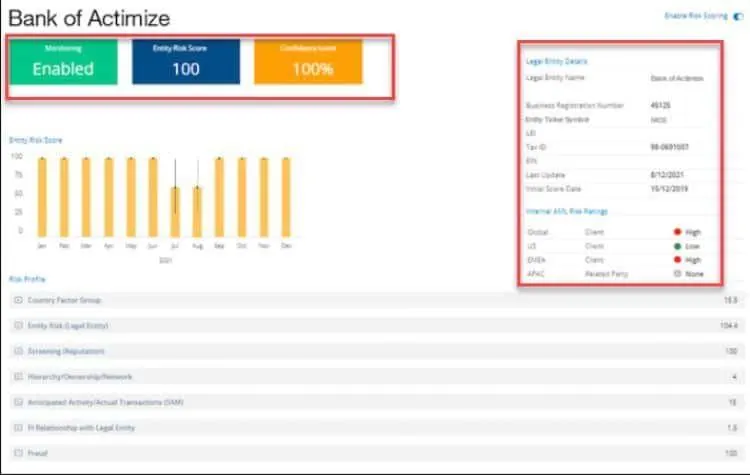Click the Entity Risk (Legal Entity) score value
750x475 pixels.
click(728, 326)
